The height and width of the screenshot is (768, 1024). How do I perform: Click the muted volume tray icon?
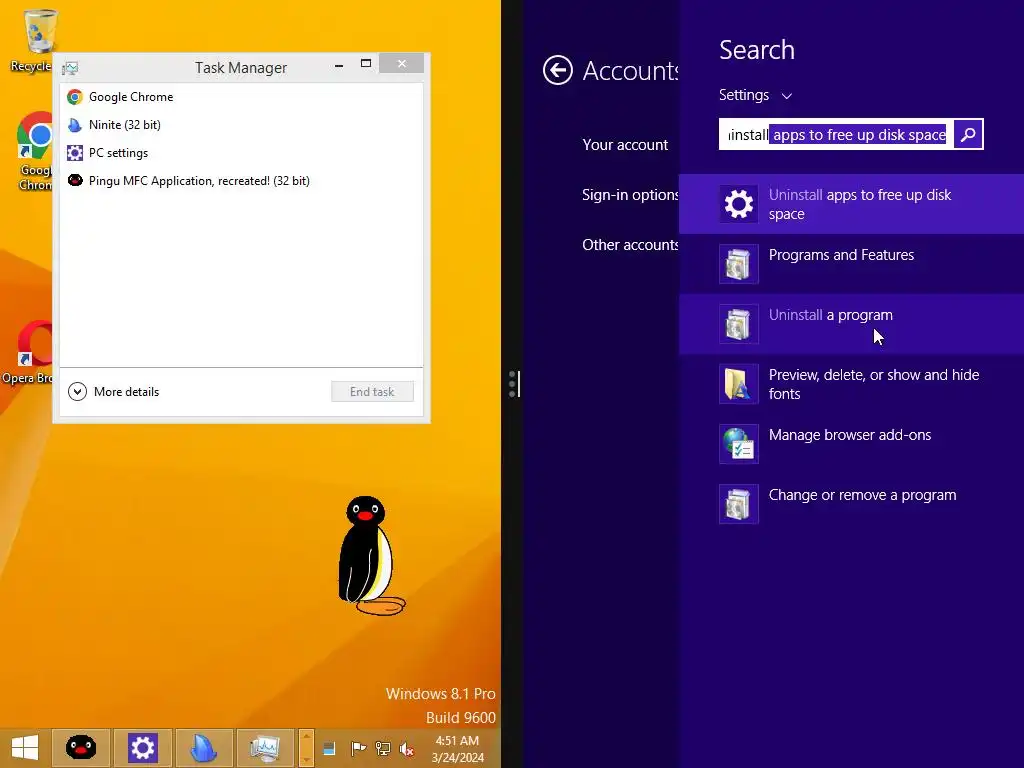click(x=406, y=748)
